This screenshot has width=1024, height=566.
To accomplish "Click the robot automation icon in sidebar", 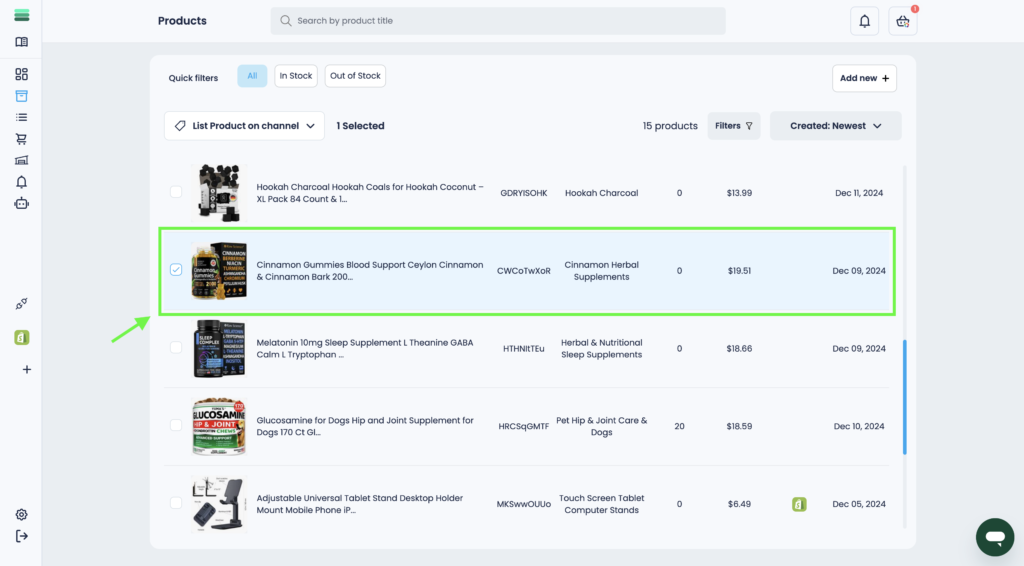I will (x=21, y=203).
